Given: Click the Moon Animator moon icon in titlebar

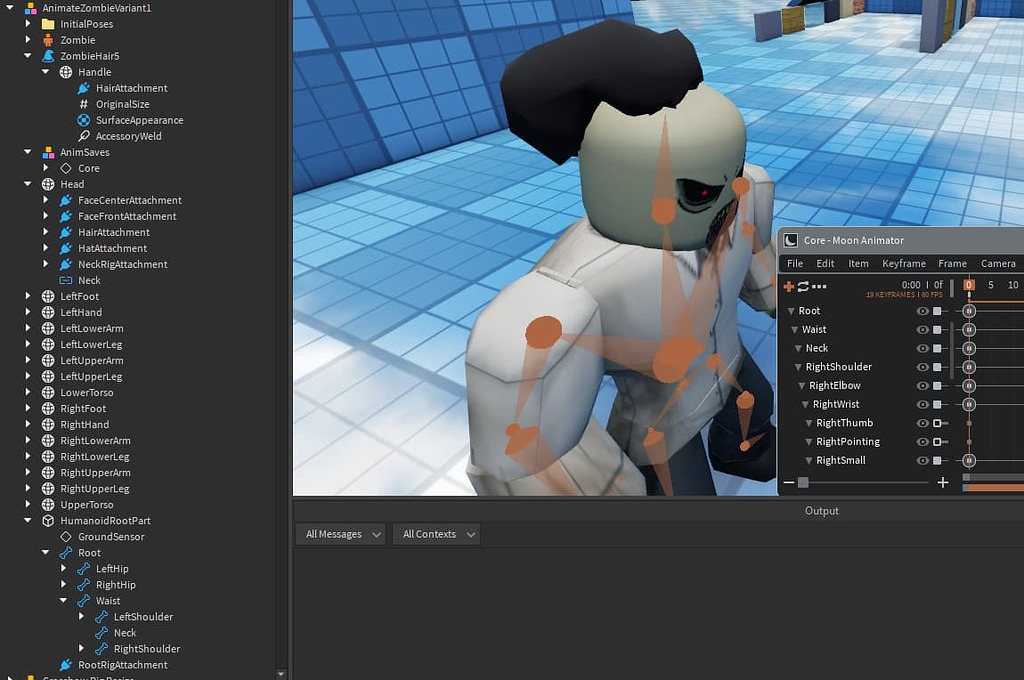Looking at the screenshot, I should coord(790,240).
